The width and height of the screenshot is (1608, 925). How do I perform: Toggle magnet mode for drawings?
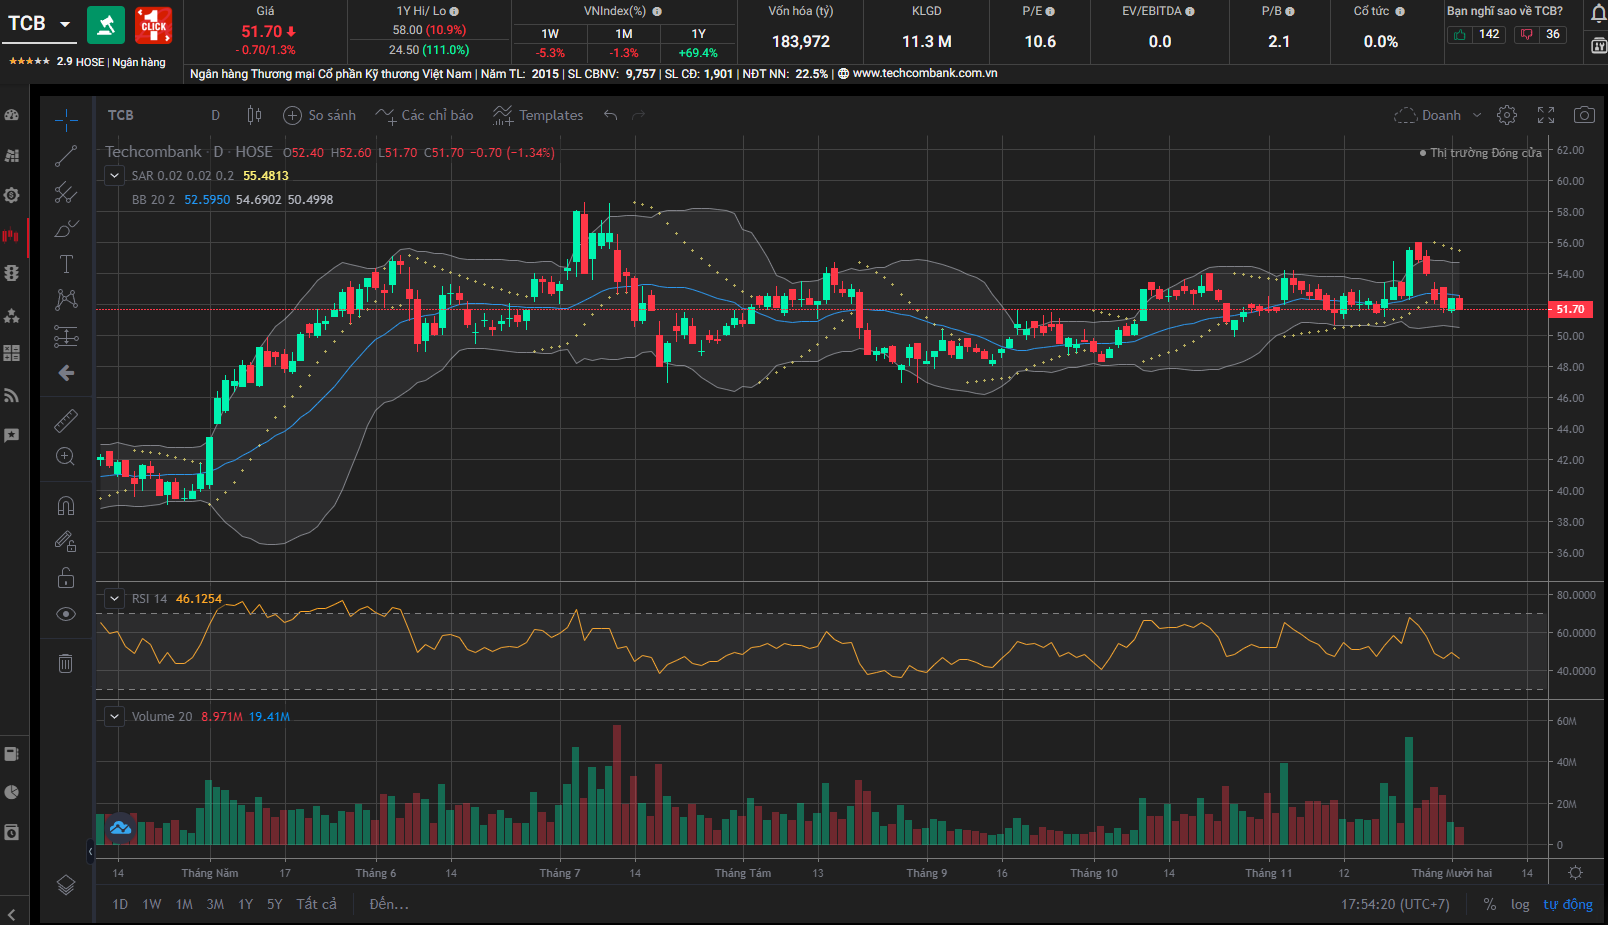pos(66,505)
